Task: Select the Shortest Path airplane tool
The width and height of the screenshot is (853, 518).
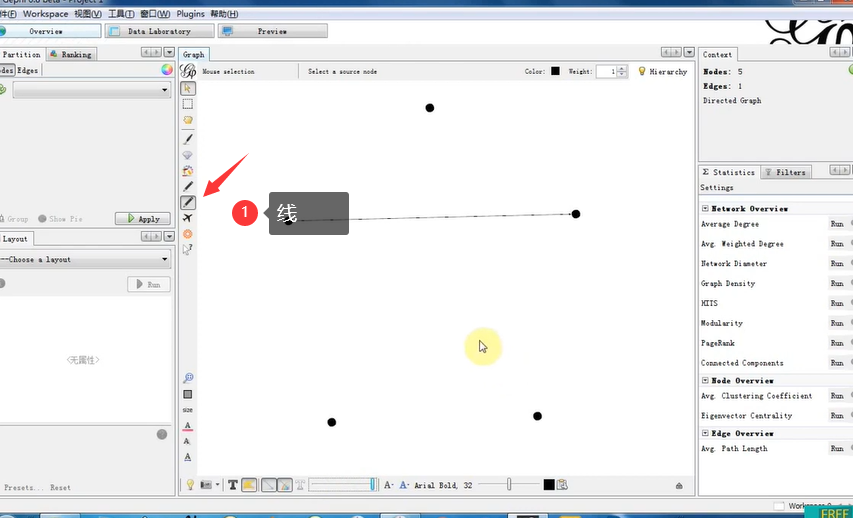Action: (188, 218)
